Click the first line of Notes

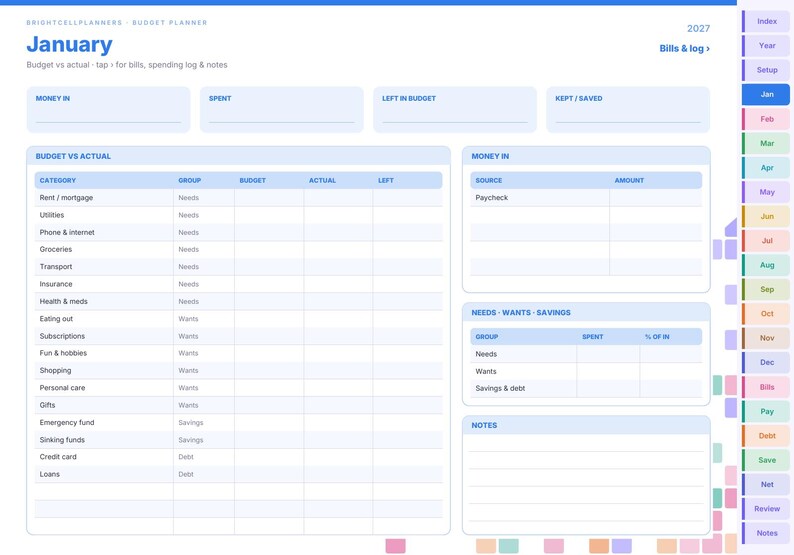click(586, 444)
